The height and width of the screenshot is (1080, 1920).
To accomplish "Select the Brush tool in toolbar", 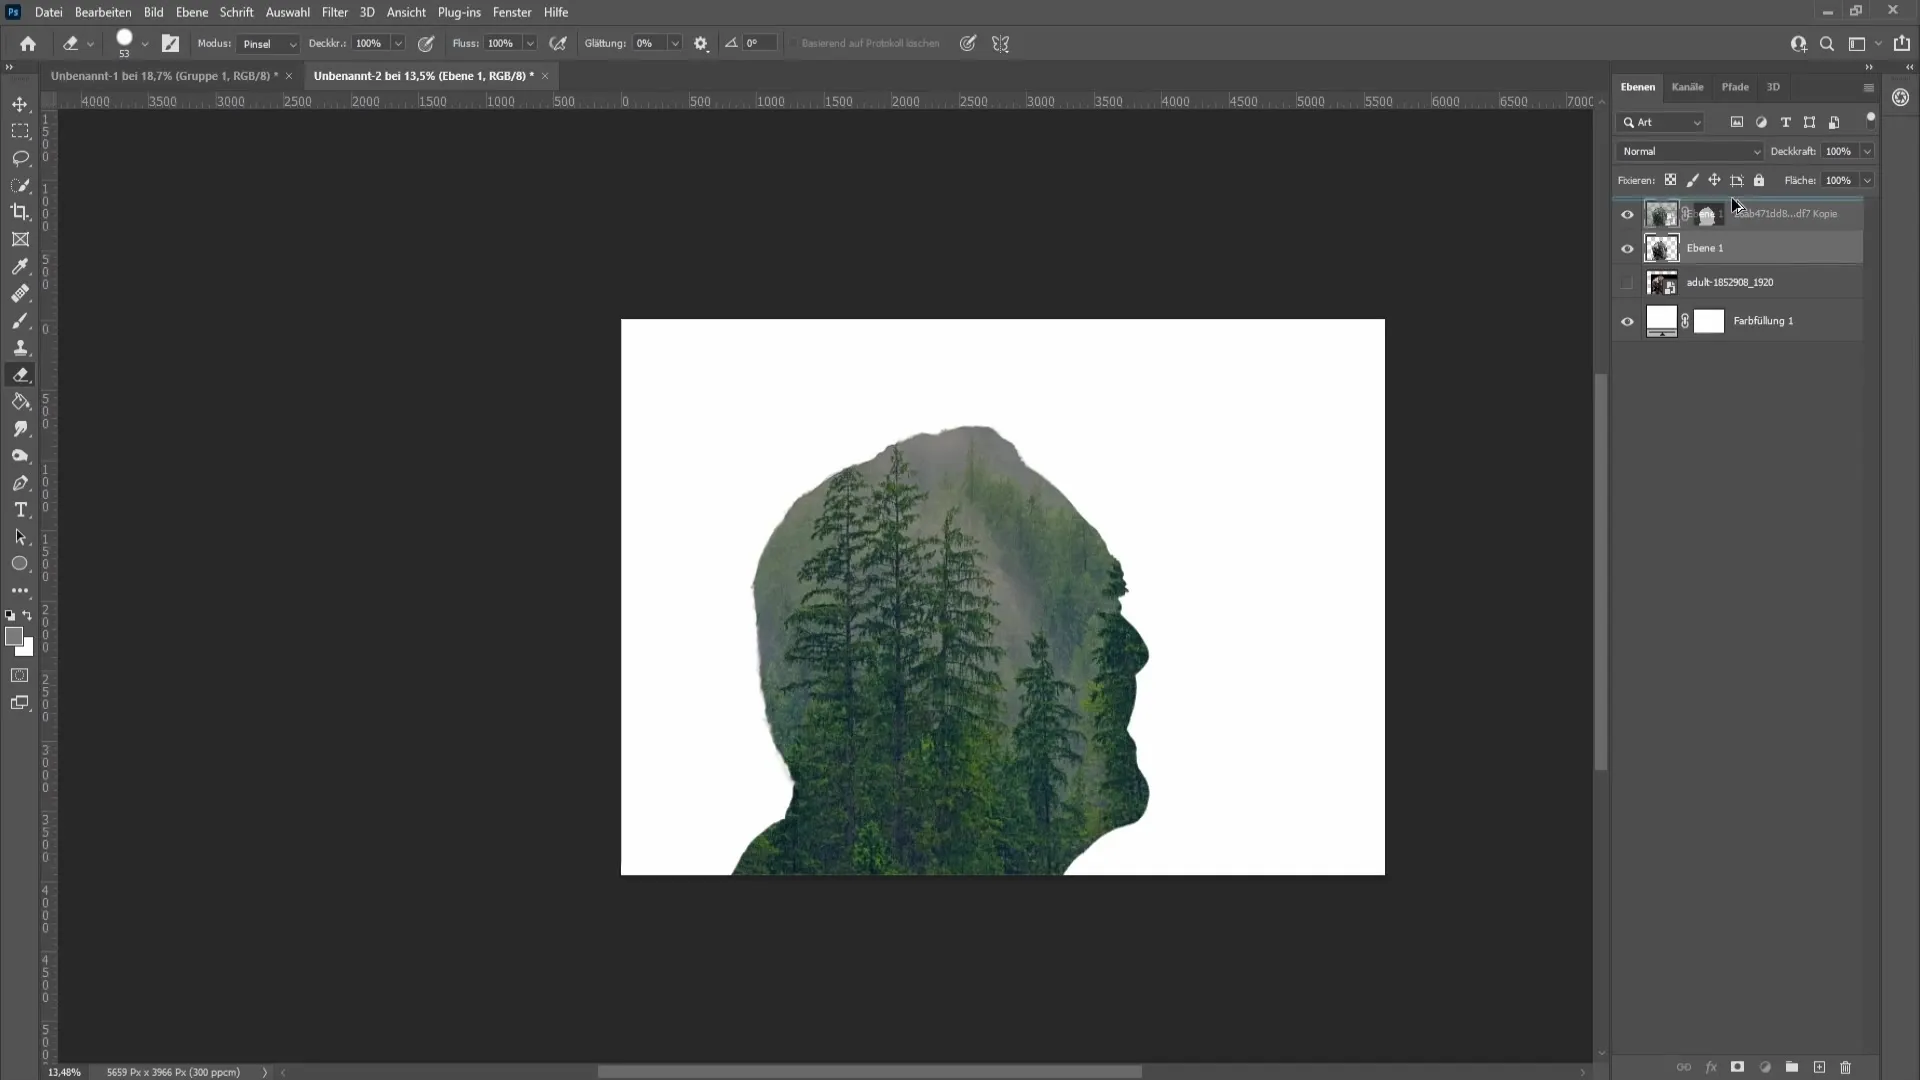I will point(20,320).
